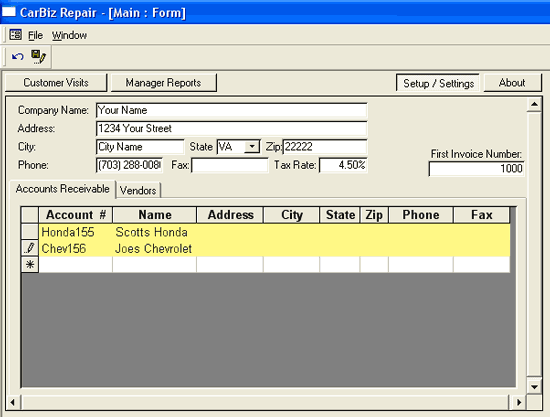Select the Accounts Receivable tab
The width and height of the screenshot is (550, 417).
[62, 189]
